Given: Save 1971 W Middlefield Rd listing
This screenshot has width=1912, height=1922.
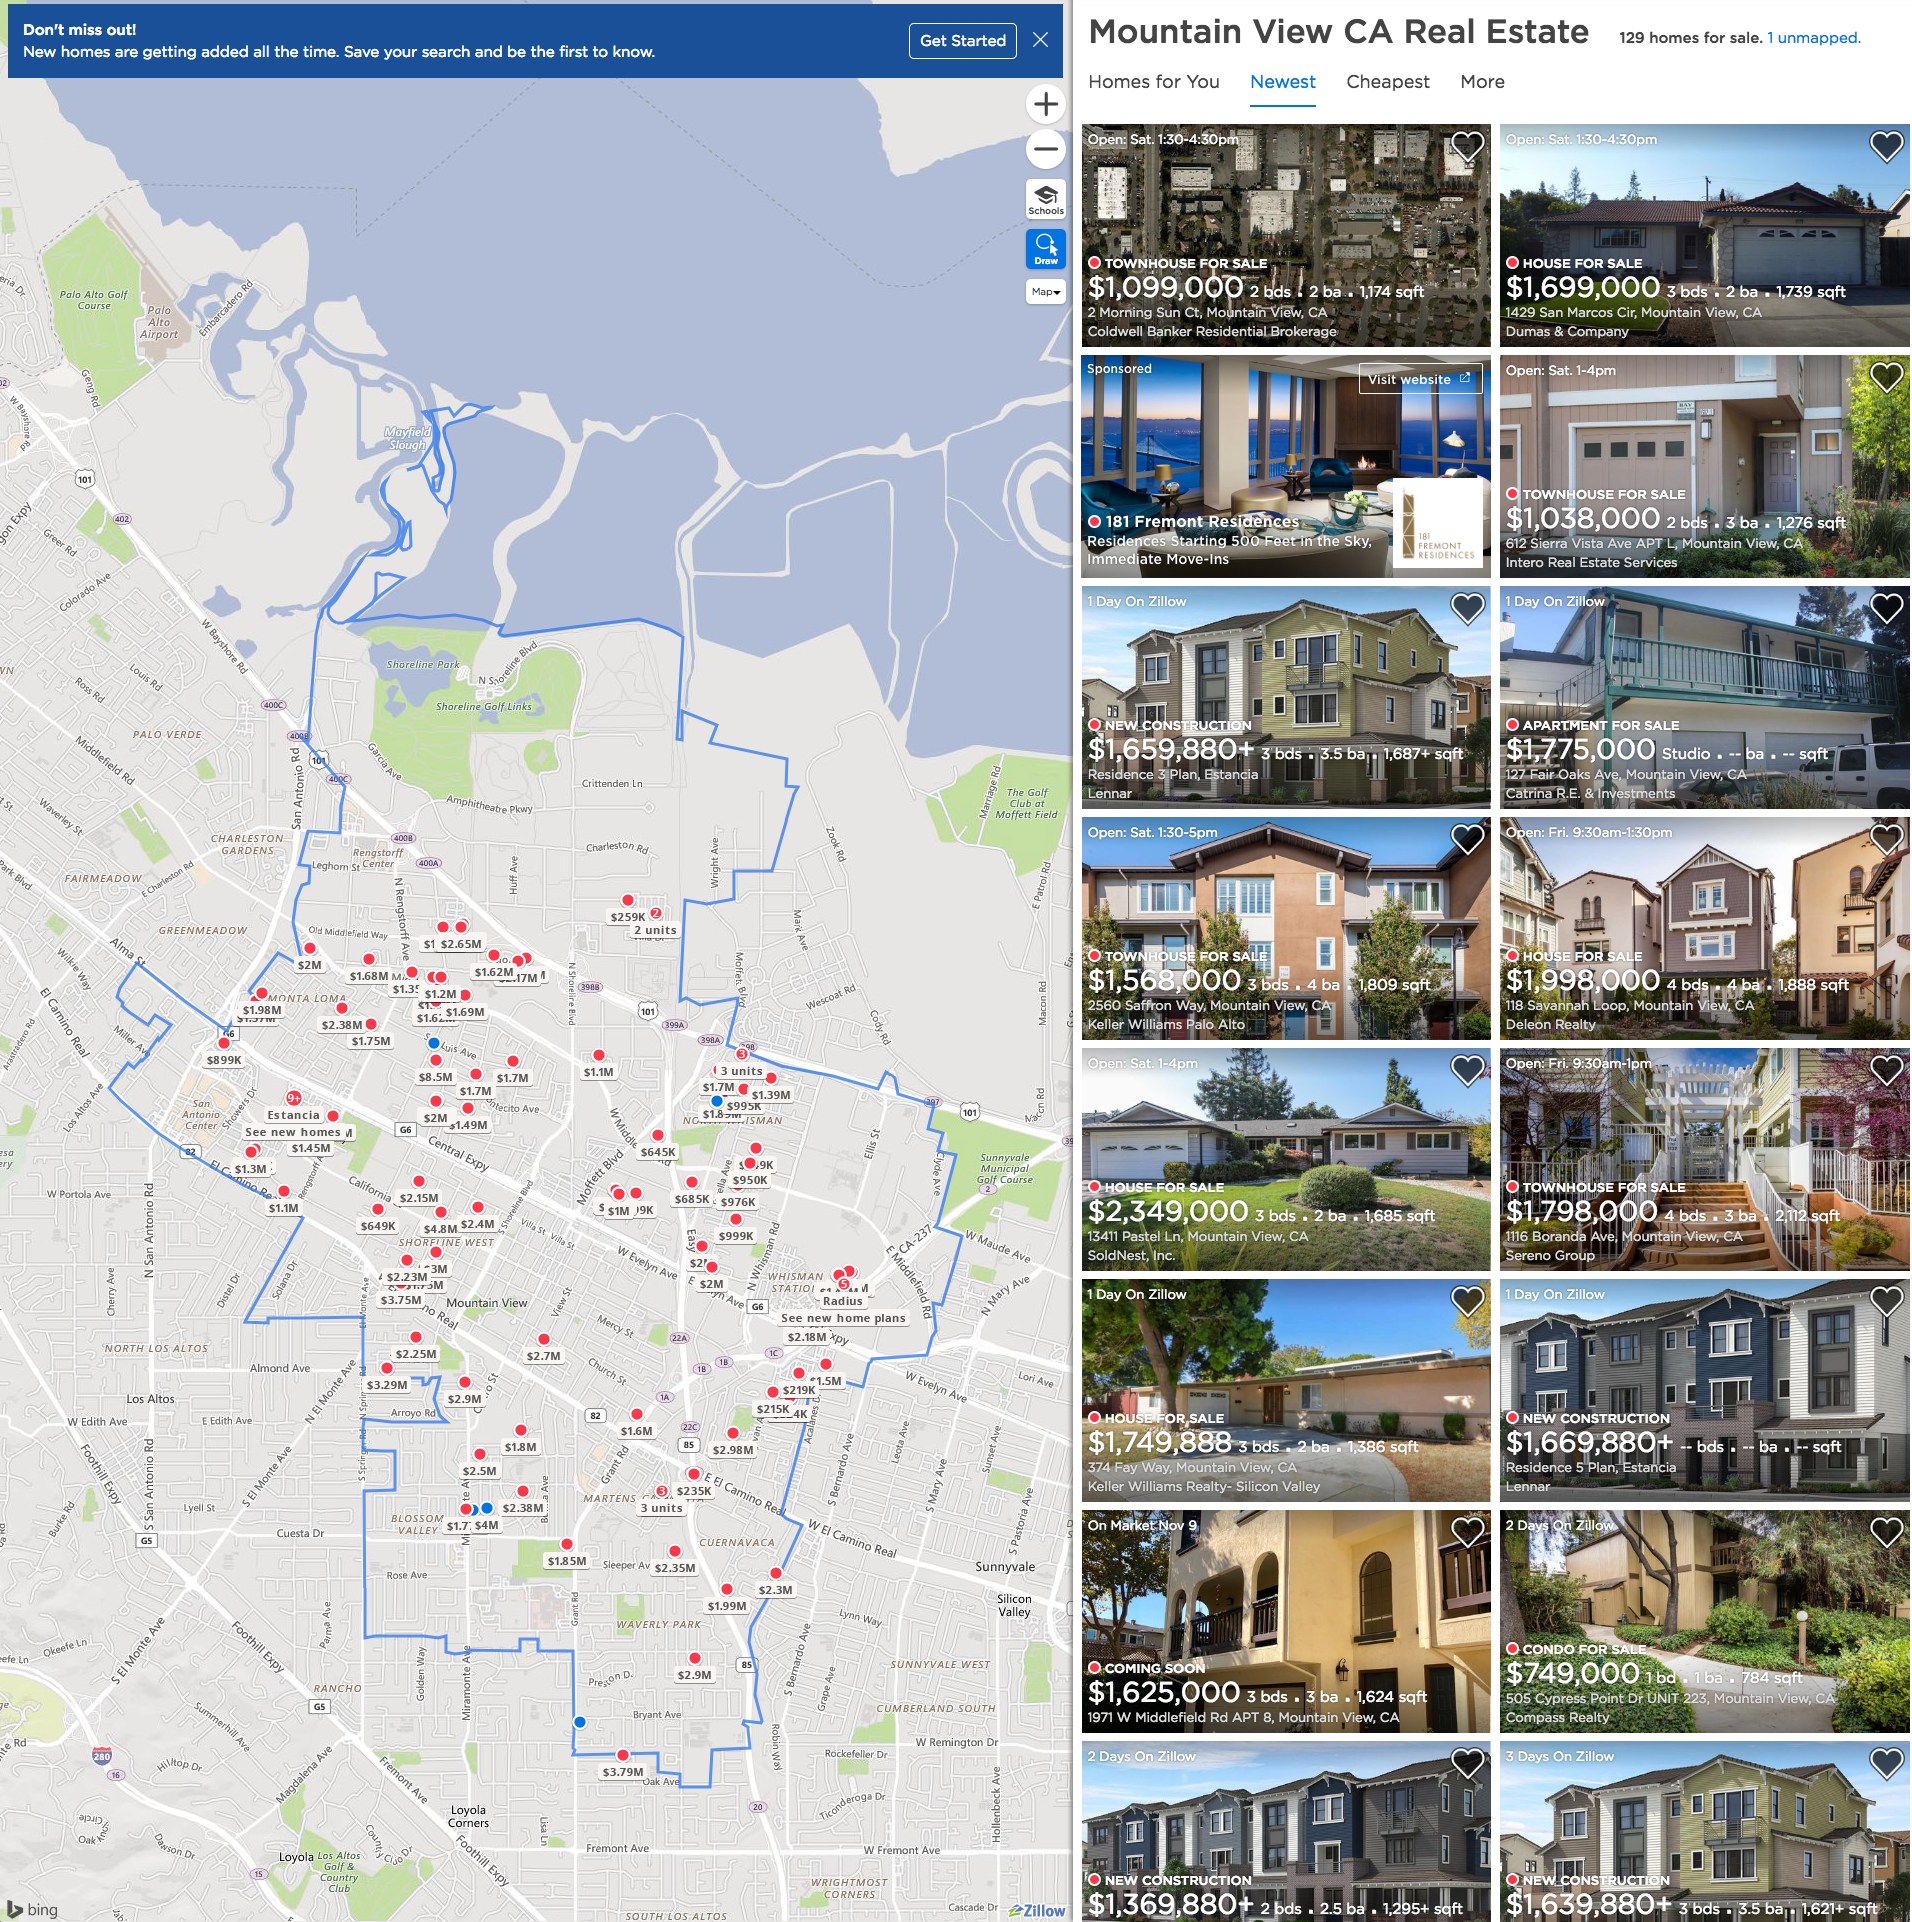Looking at the screenshot, I should (1467, 1532).
